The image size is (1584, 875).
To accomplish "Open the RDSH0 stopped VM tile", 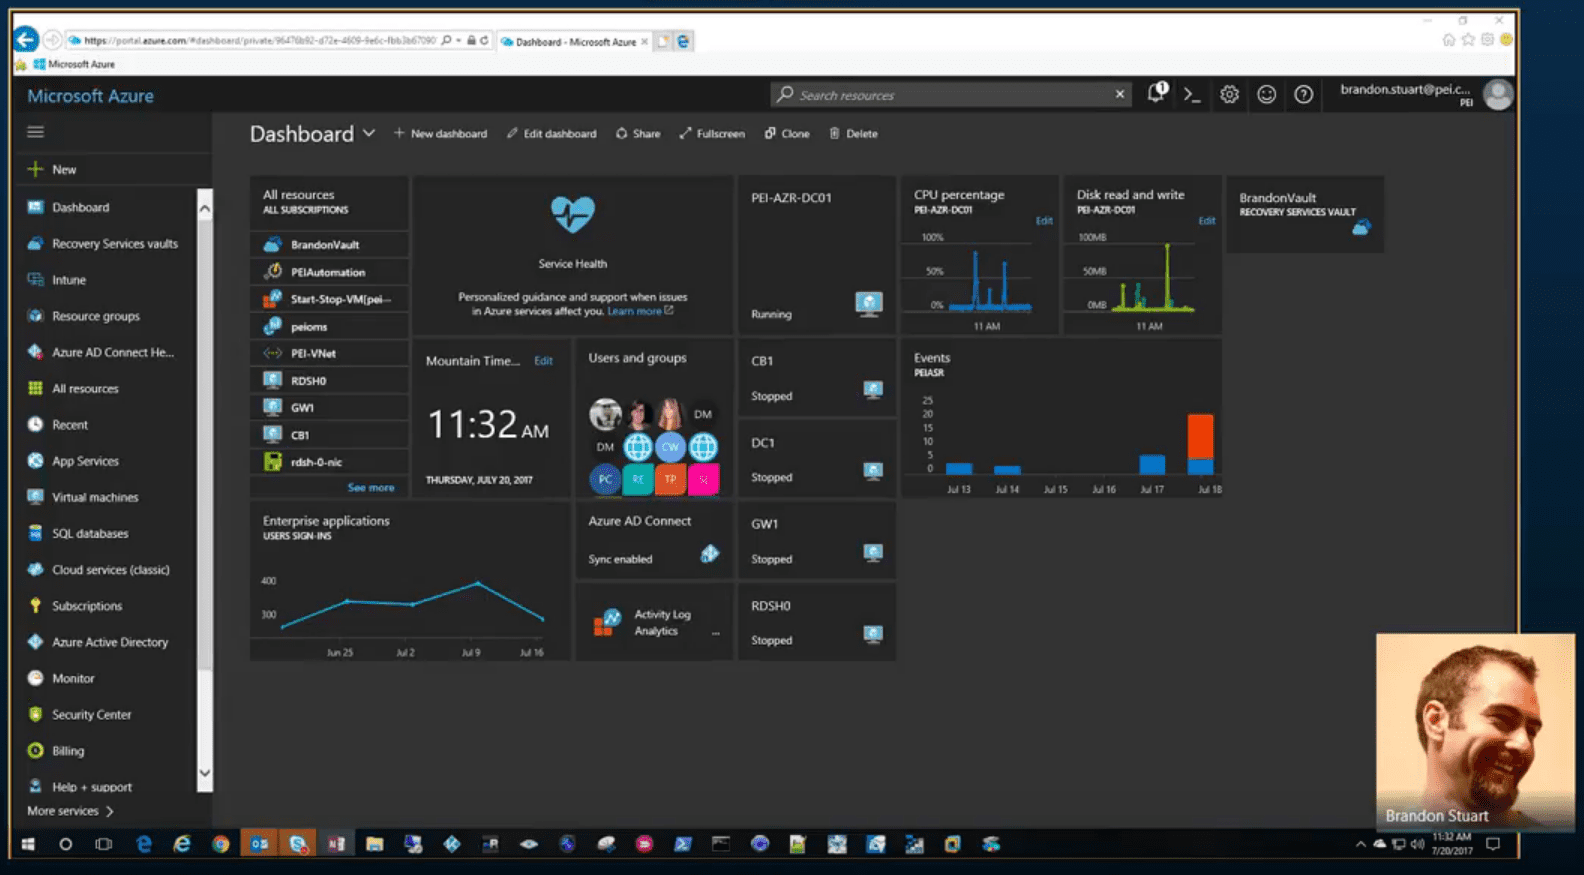I will tap(817, 622).
